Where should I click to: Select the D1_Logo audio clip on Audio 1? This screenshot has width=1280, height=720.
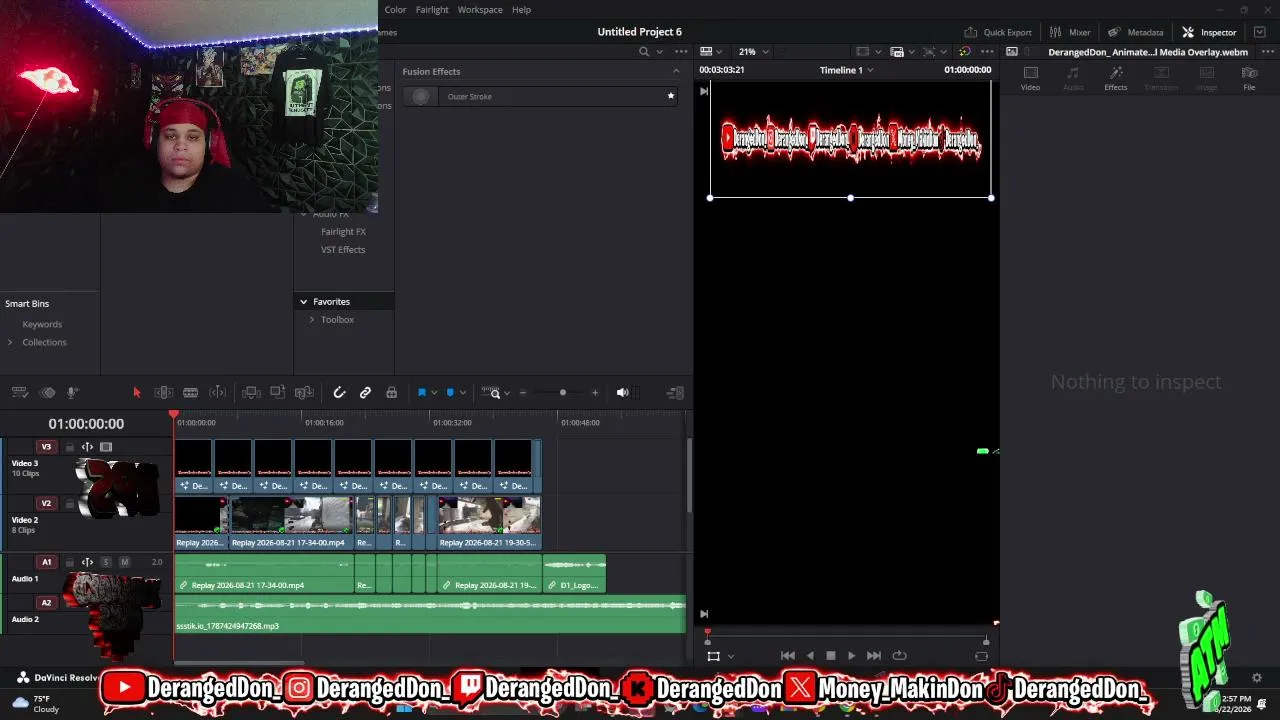coord(575,573)
